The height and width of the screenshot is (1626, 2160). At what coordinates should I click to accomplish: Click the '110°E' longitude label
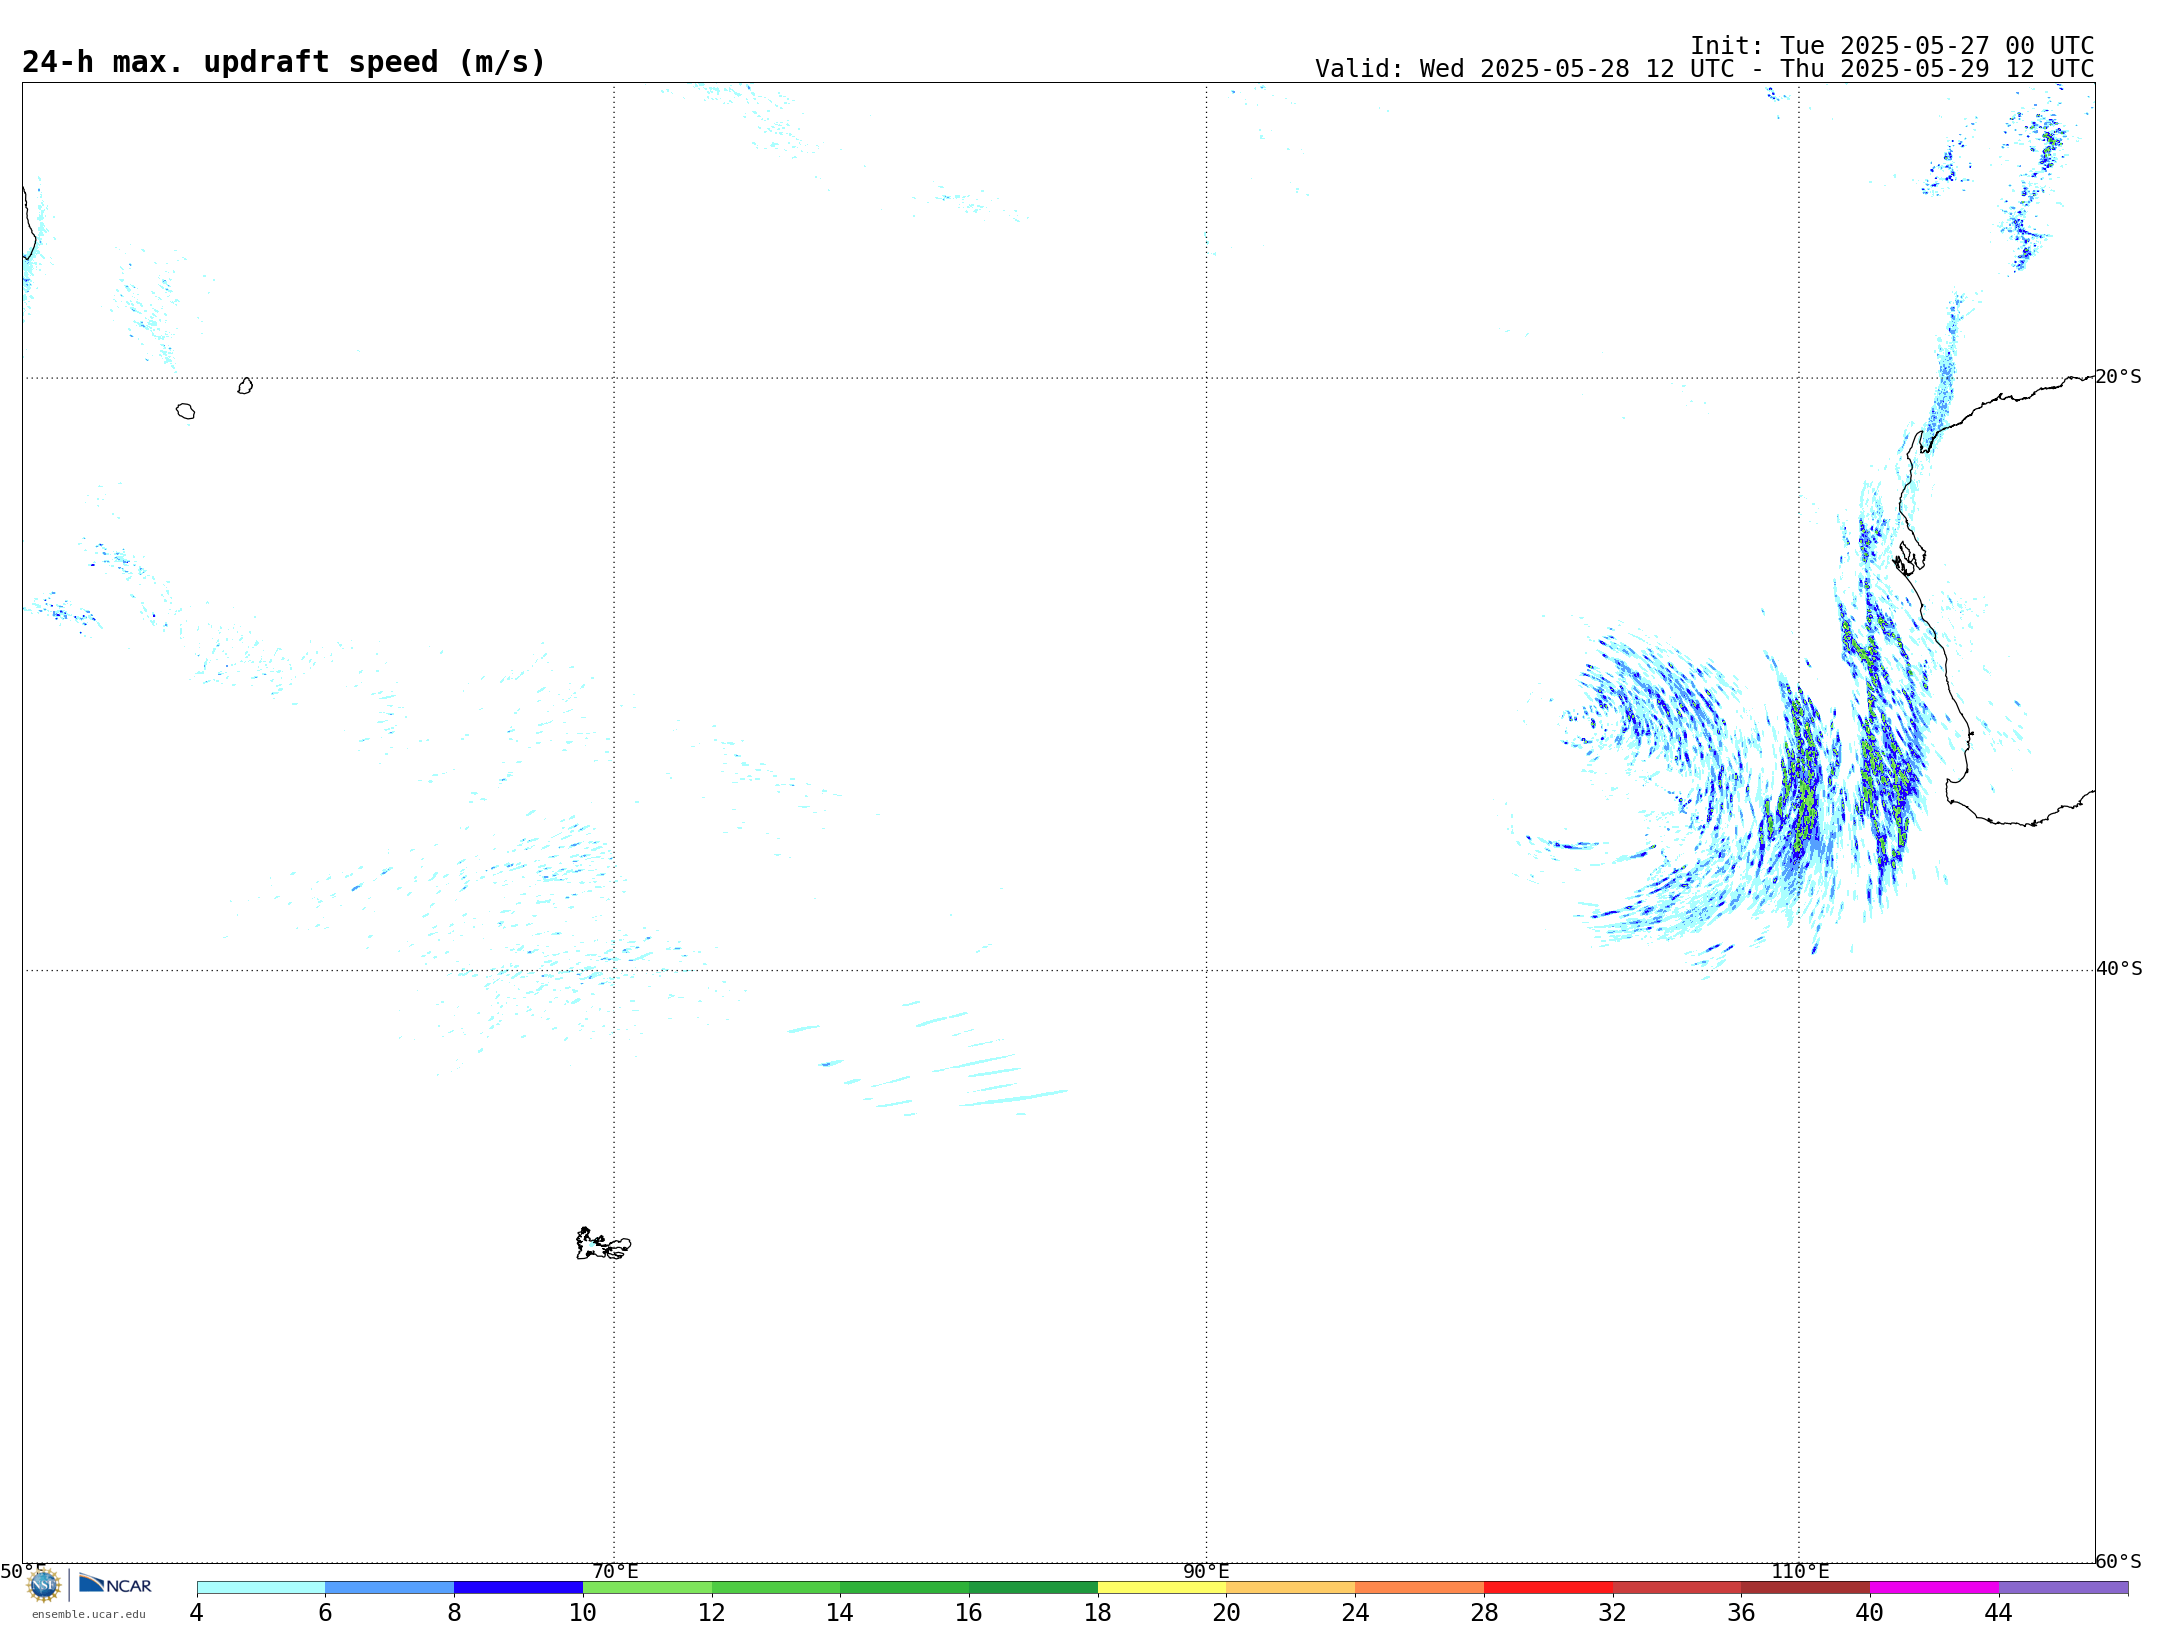(1800, 1572)
